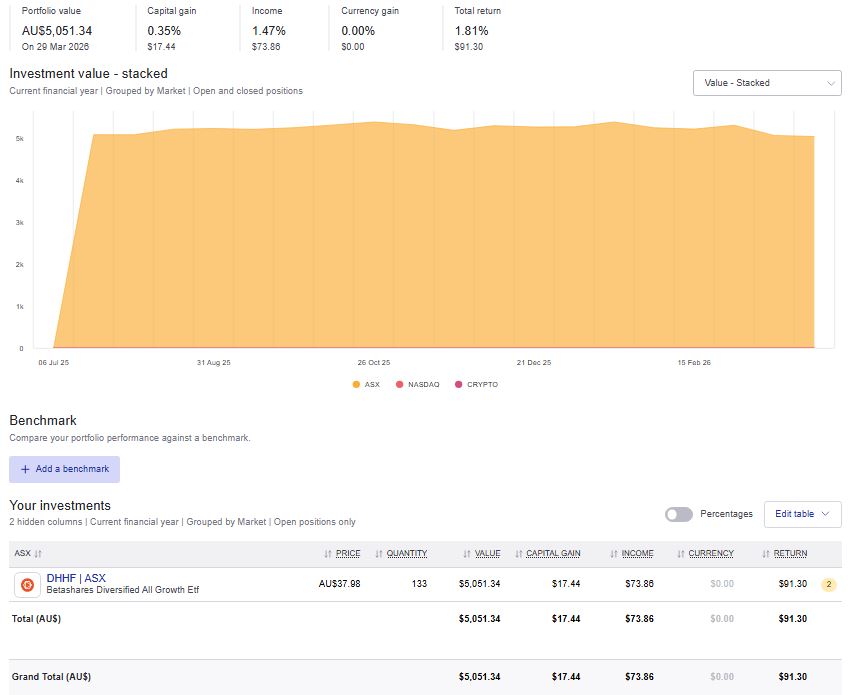This screenshot has height=695, width=848.
Task: Click the CRYPTO legend color dot
Action: (459, 385)
